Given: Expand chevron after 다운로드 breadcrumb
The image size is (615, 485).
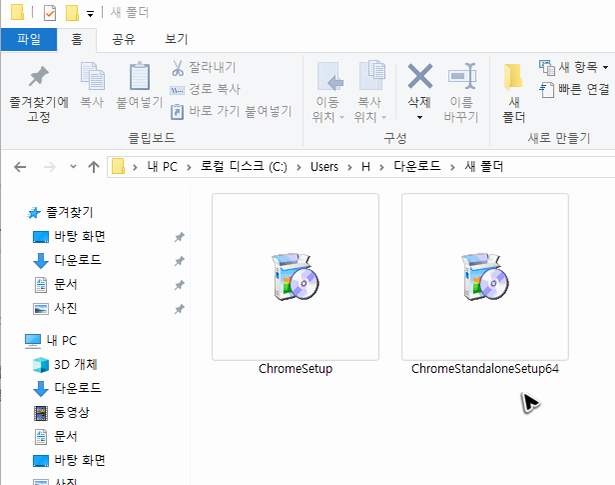Looking at the screenshot, I should coord(453,168).
